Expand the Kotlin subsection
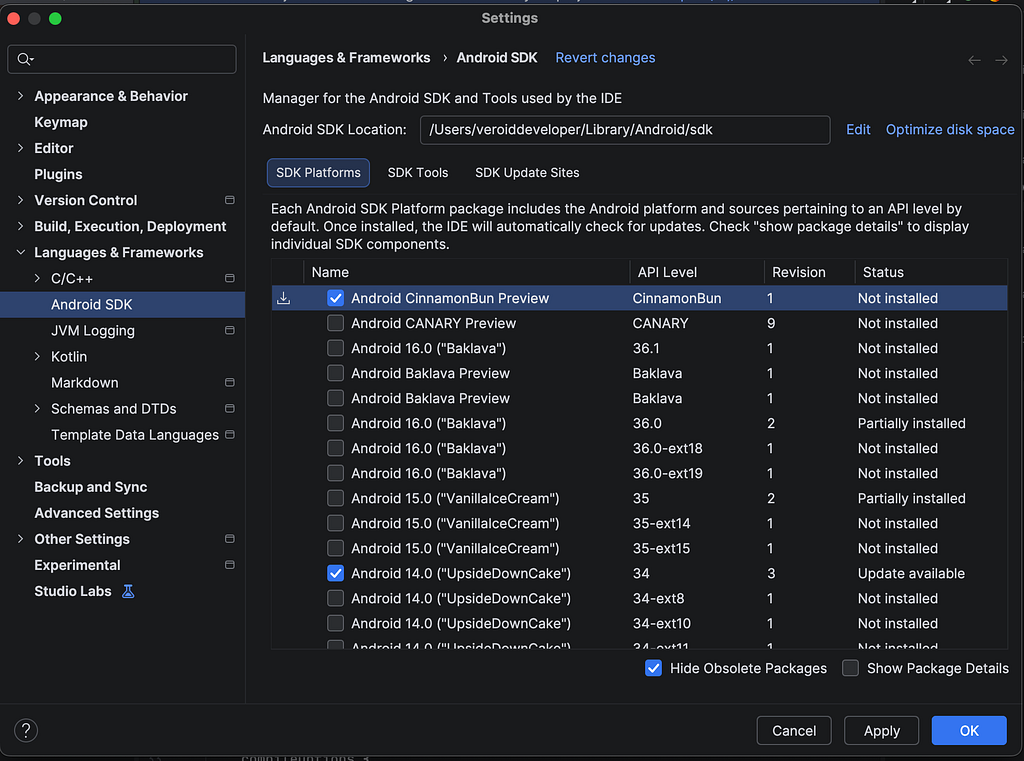1024x761 pixels. tap(37, 357)
